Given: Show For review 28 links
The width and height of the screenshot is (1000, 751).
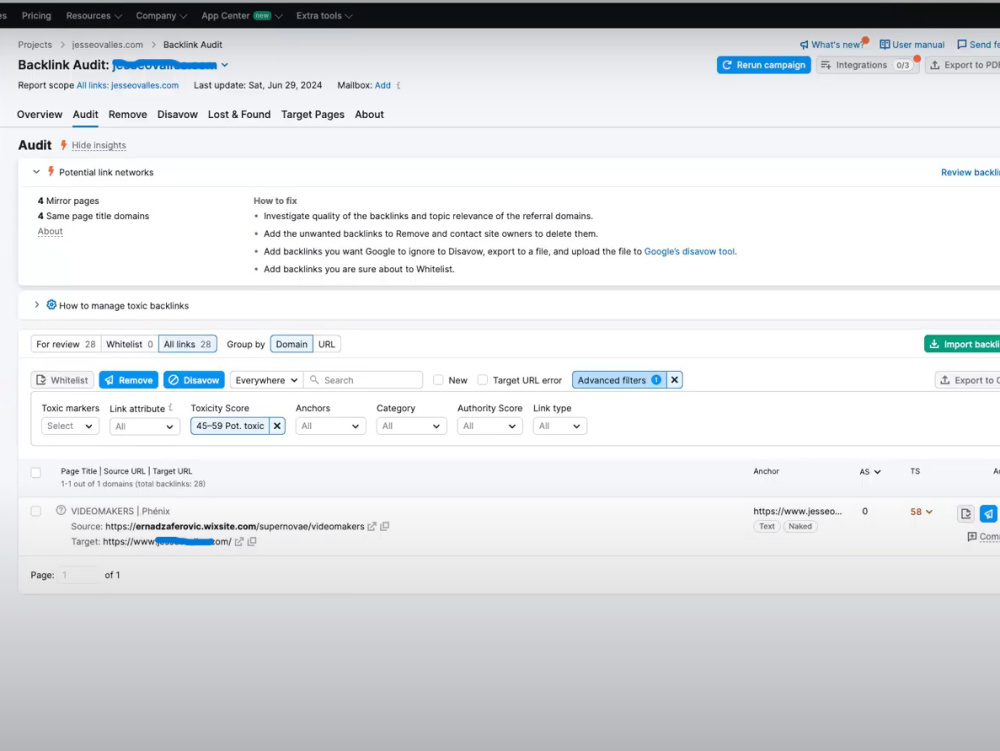Looking at the screenshot, I should click(x=66, y=344).
